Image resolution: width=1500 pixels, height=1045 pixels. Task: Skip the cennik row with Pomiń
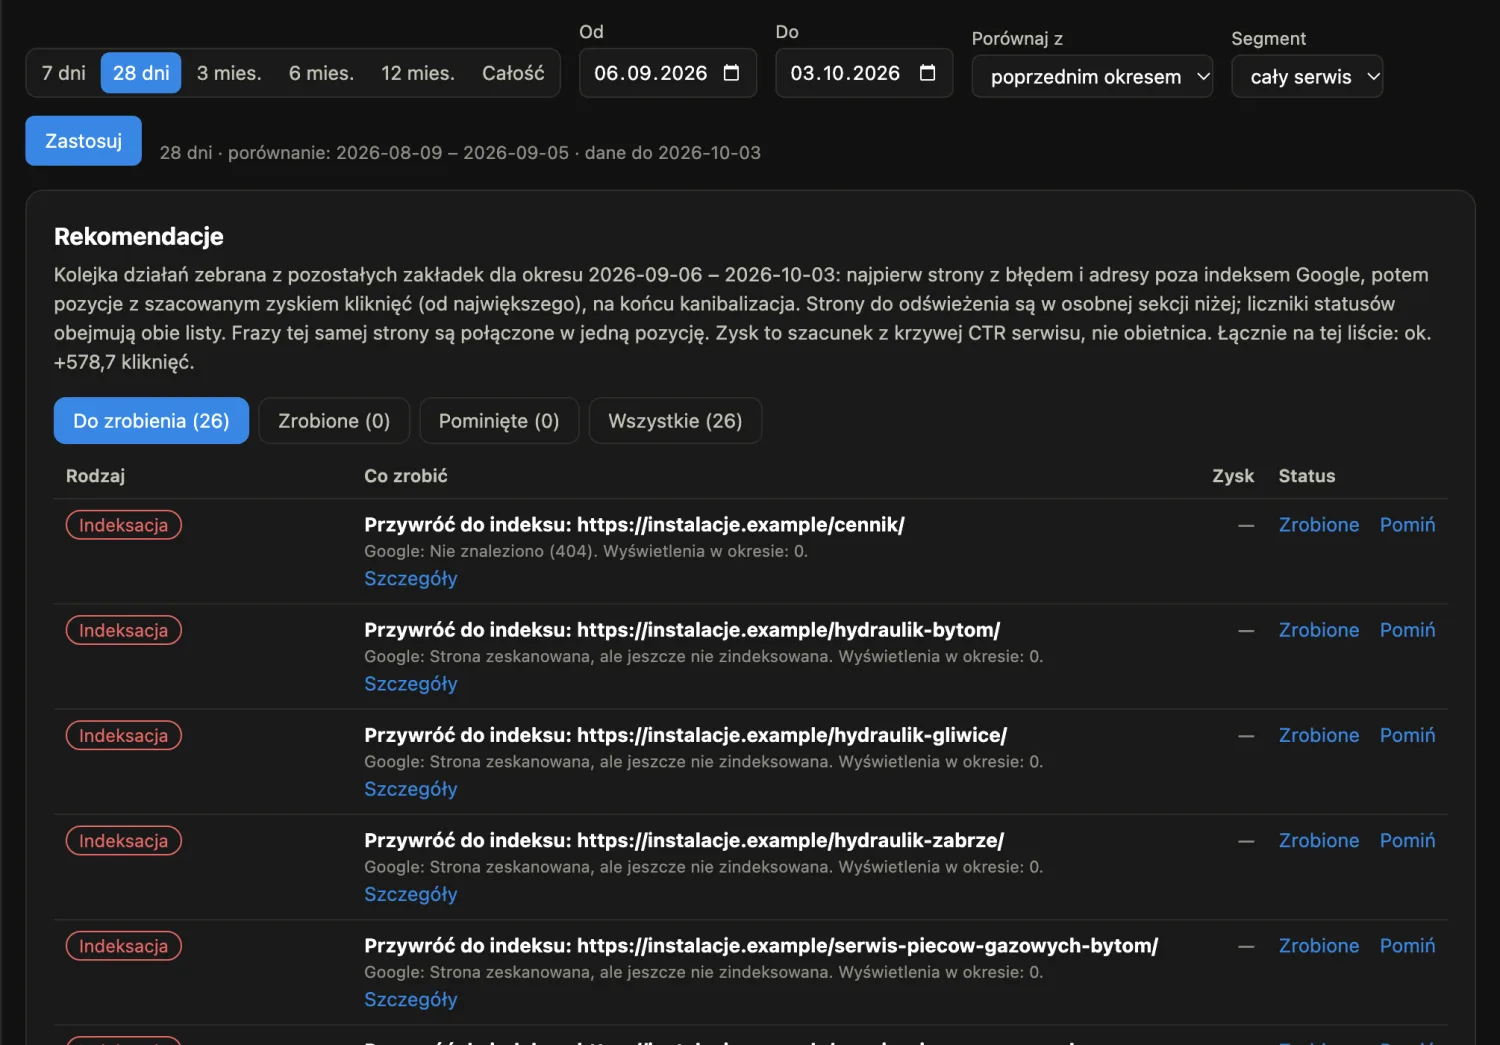click(x=1407, y=525)
